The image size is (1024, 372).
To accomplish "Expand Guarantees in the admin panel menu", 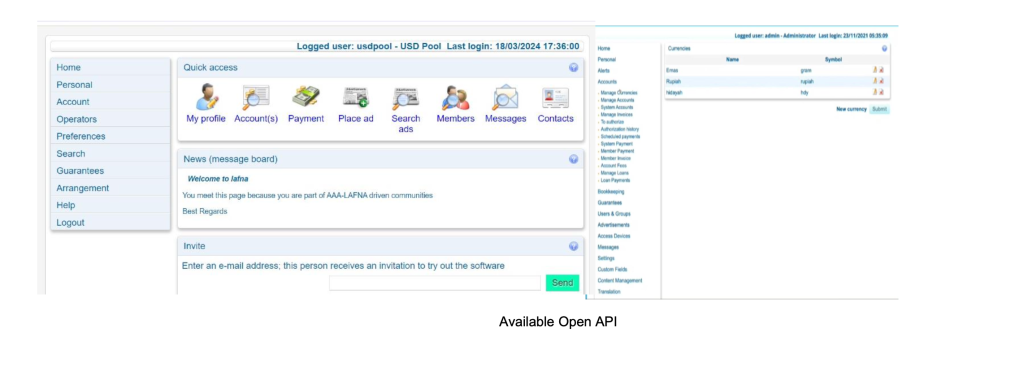I will pyautogui.click(x=609, y=203).
